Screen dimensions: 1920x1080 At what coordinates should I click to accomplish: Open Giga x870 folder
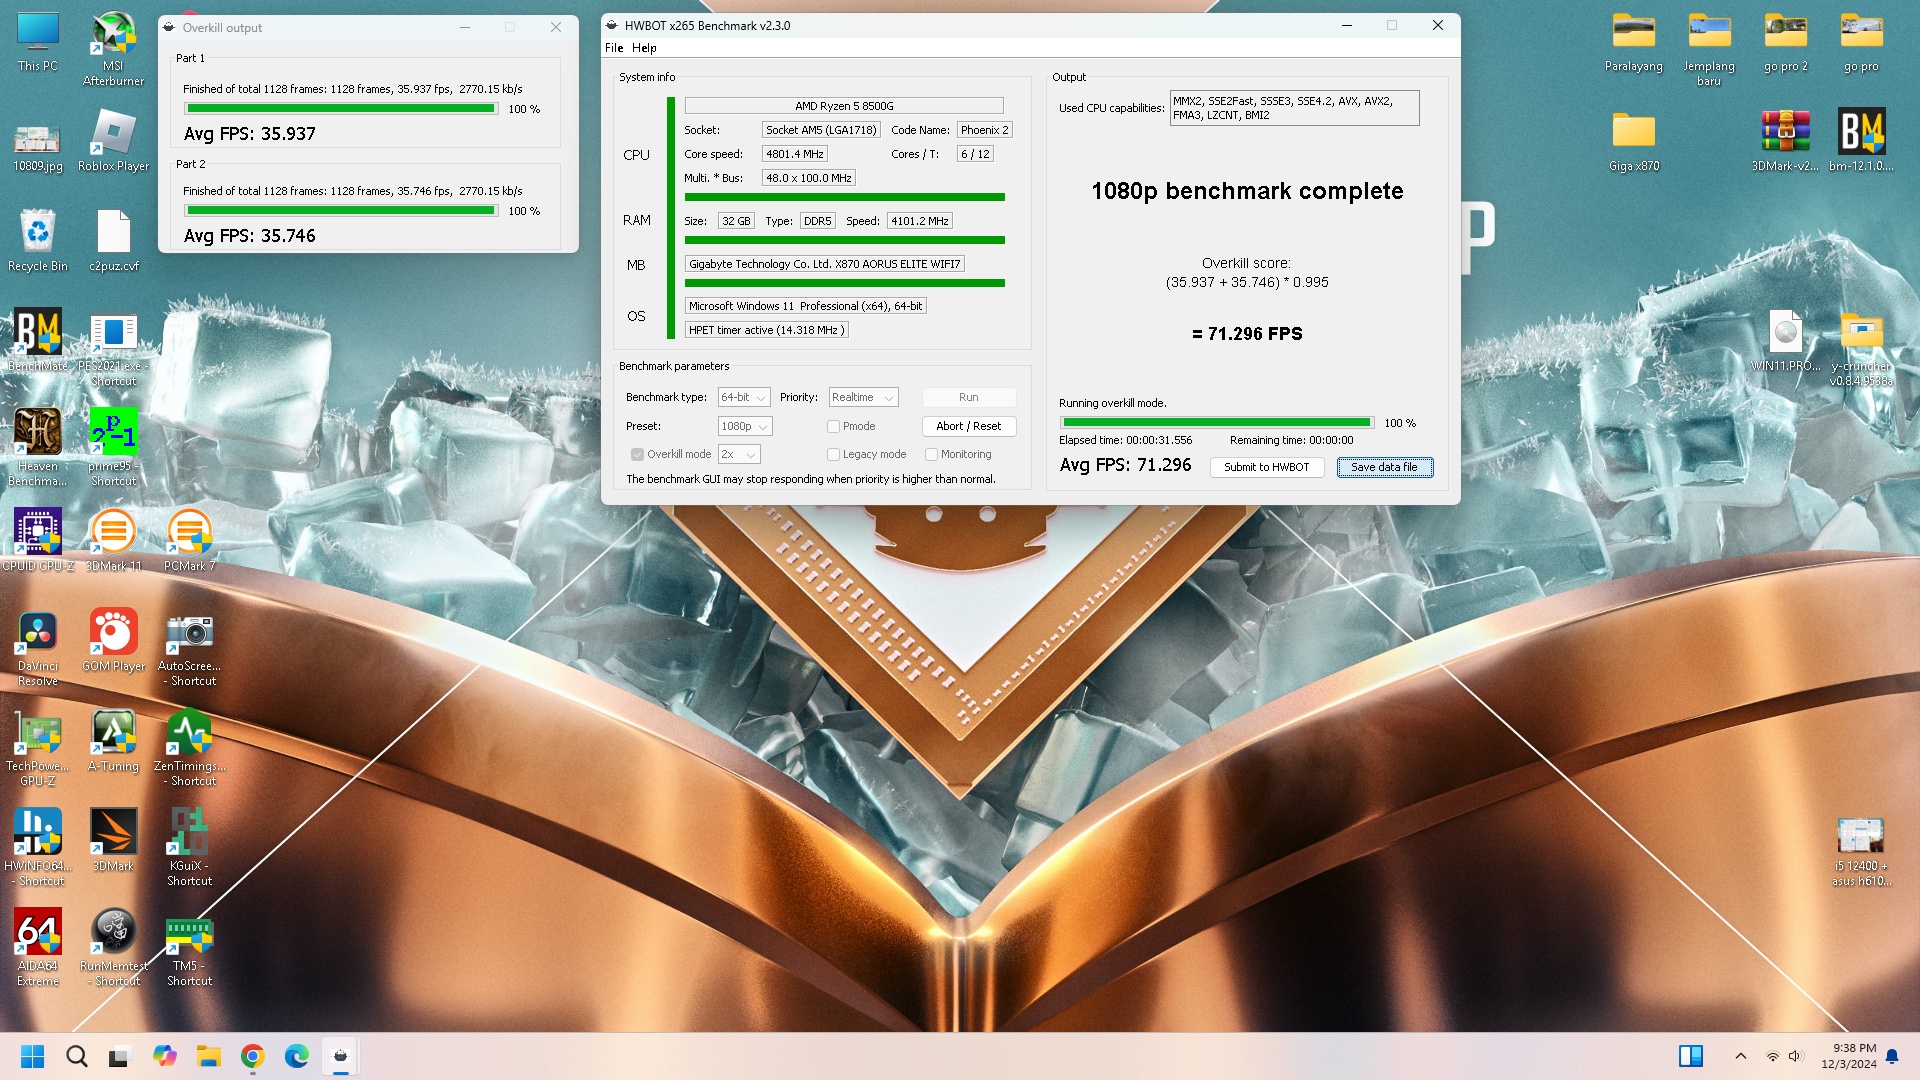(x=1633, y=141)
